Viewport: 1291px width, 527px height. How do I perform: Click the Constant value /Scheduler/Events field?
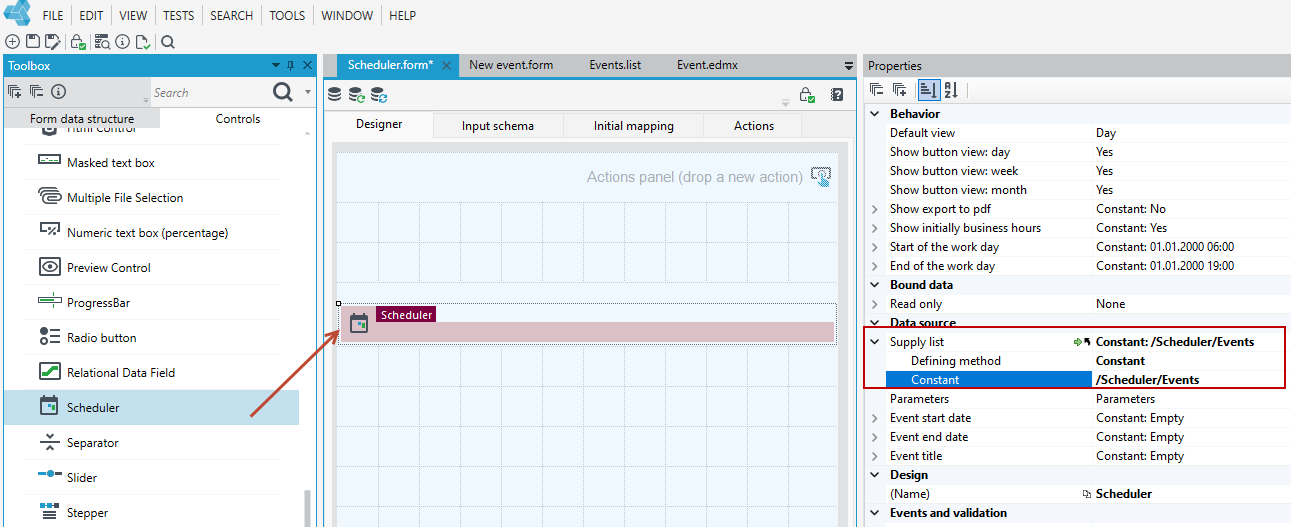click(1187, 380)
